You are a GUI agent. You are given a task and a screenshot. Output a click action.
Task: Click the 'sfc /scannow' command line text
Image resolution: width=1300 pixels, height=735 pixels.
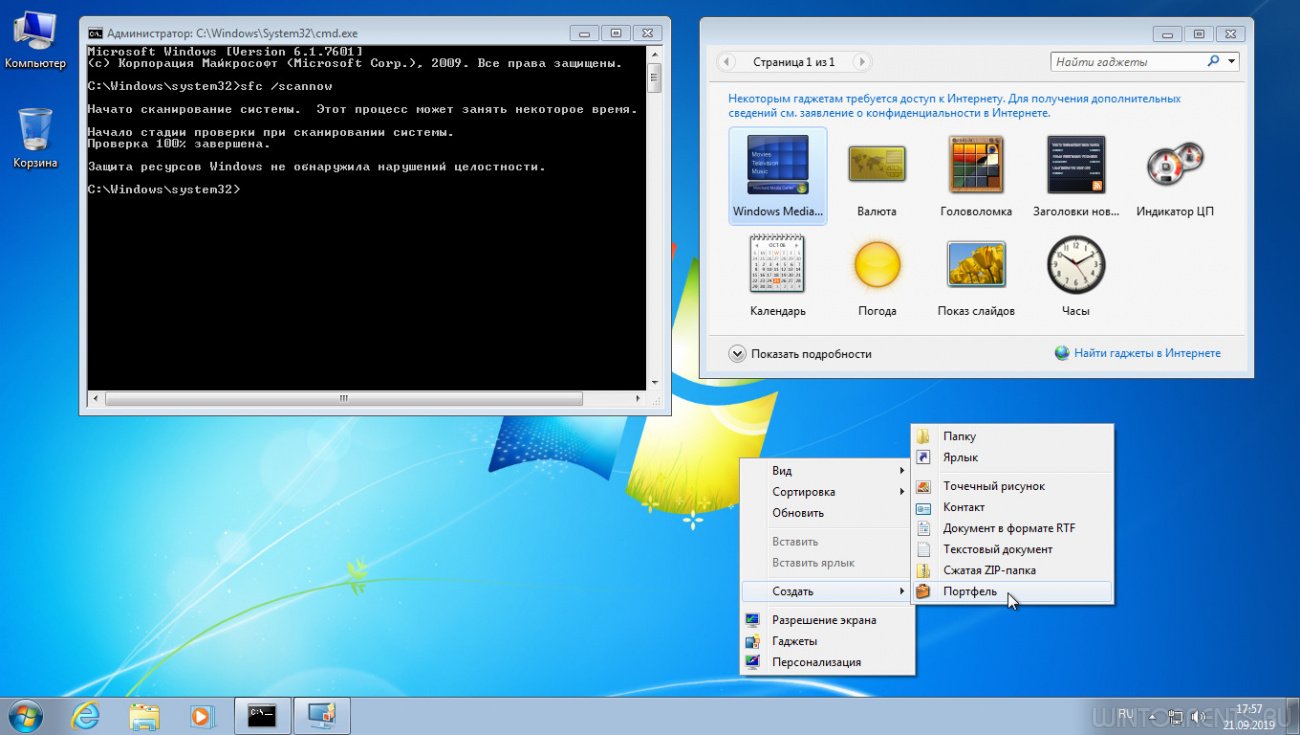285,86
